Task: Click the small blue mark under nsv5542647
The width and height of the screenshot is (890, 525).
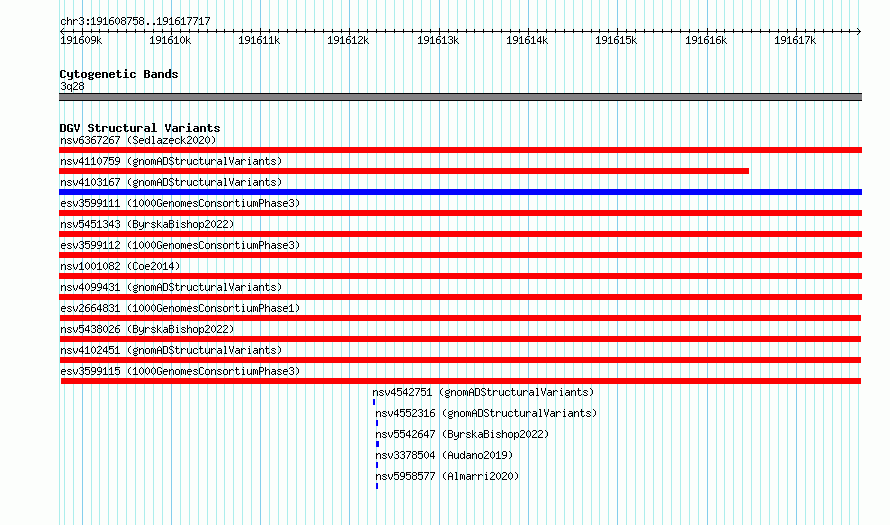Action: 377,444
